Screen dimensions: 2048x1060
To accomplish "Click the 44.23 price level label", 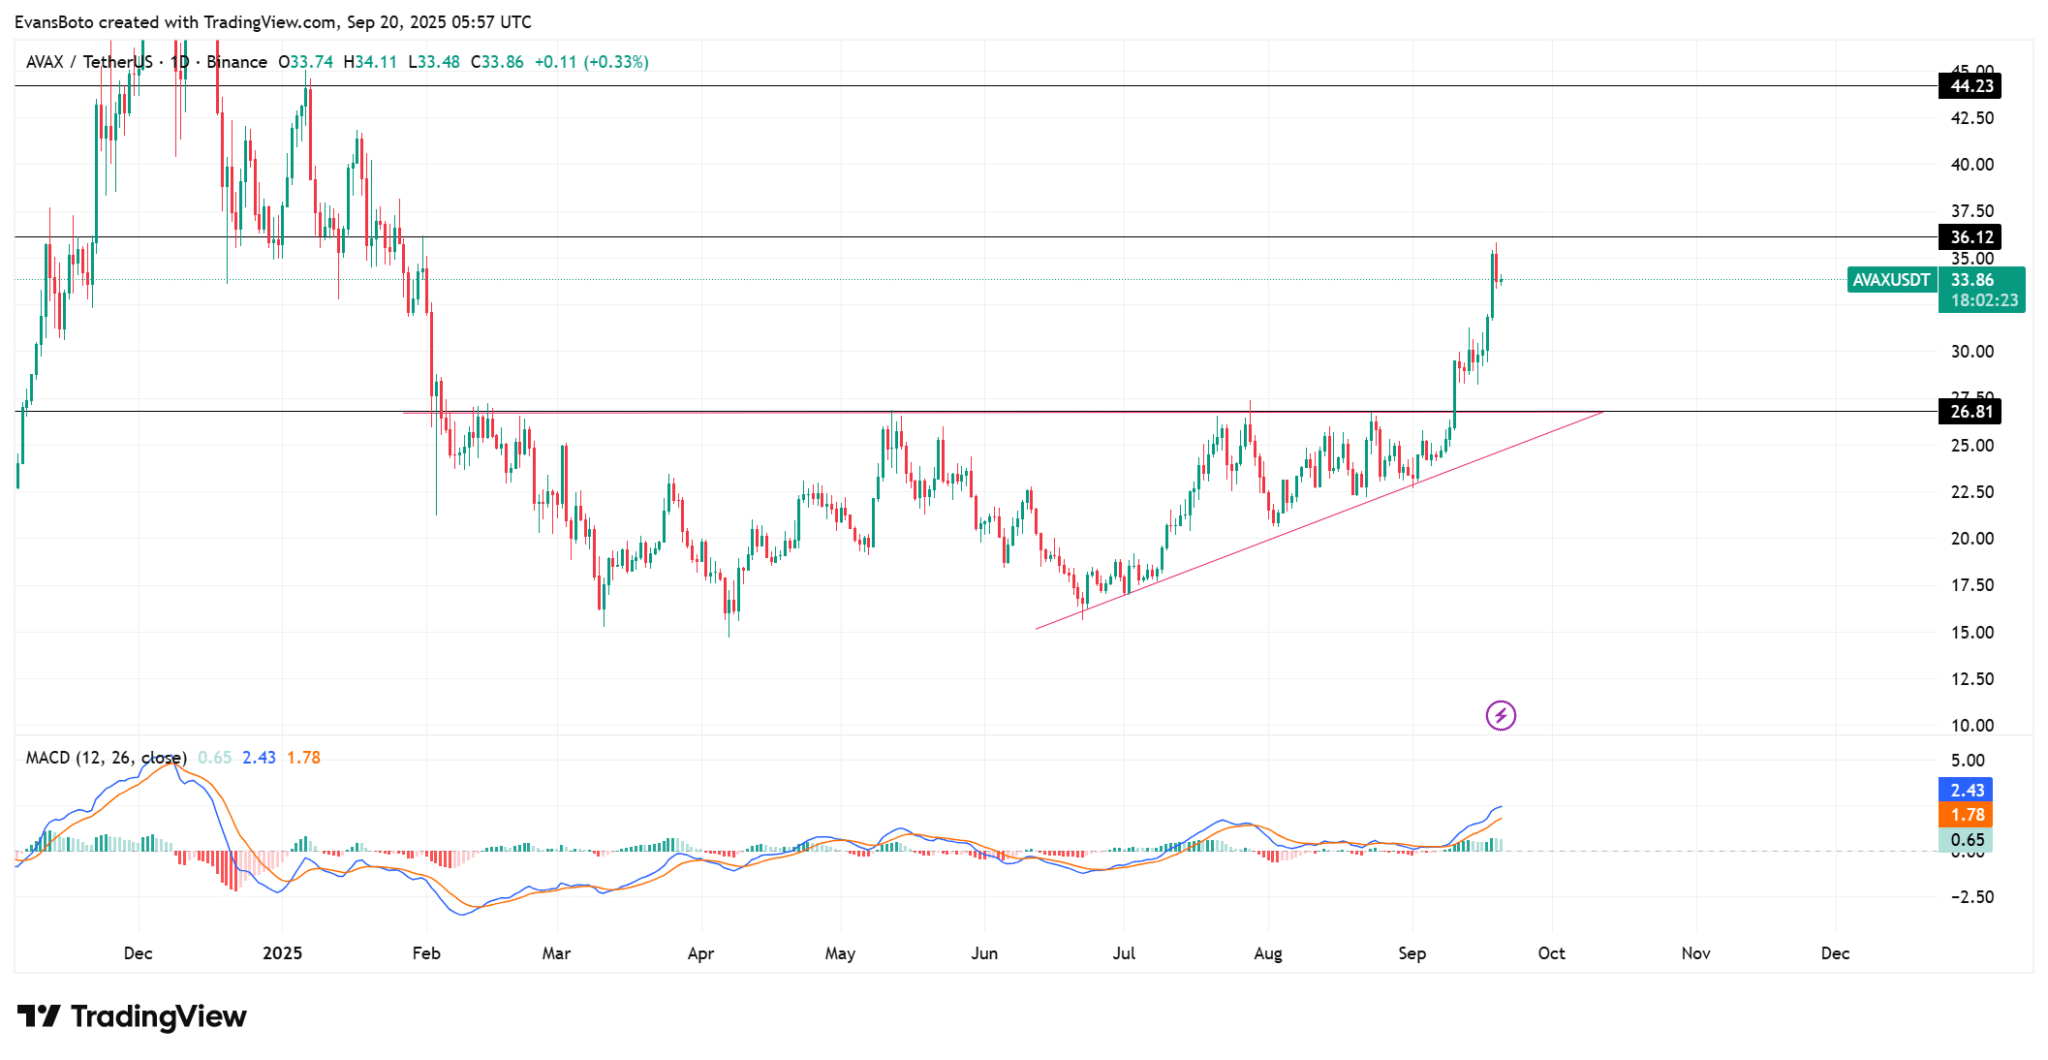I will (1971, 86).
